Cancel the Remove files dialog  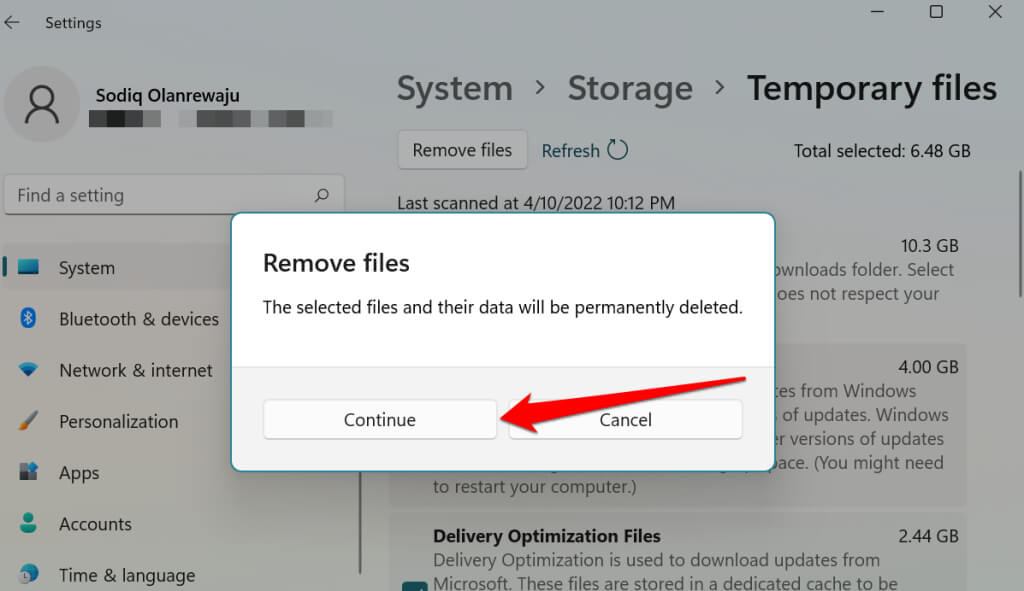click(x=625, y=420)
